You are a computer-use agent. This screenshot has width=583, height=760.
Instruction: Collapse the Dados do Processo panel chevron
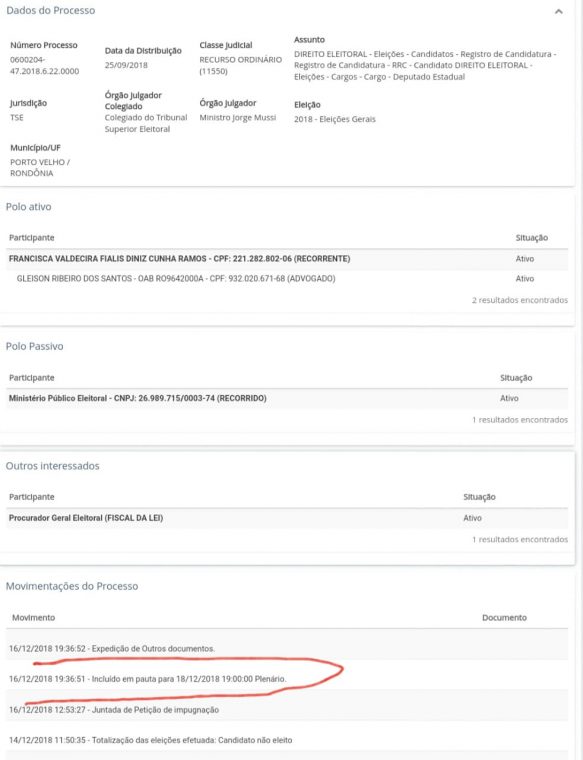coord(558,12)
